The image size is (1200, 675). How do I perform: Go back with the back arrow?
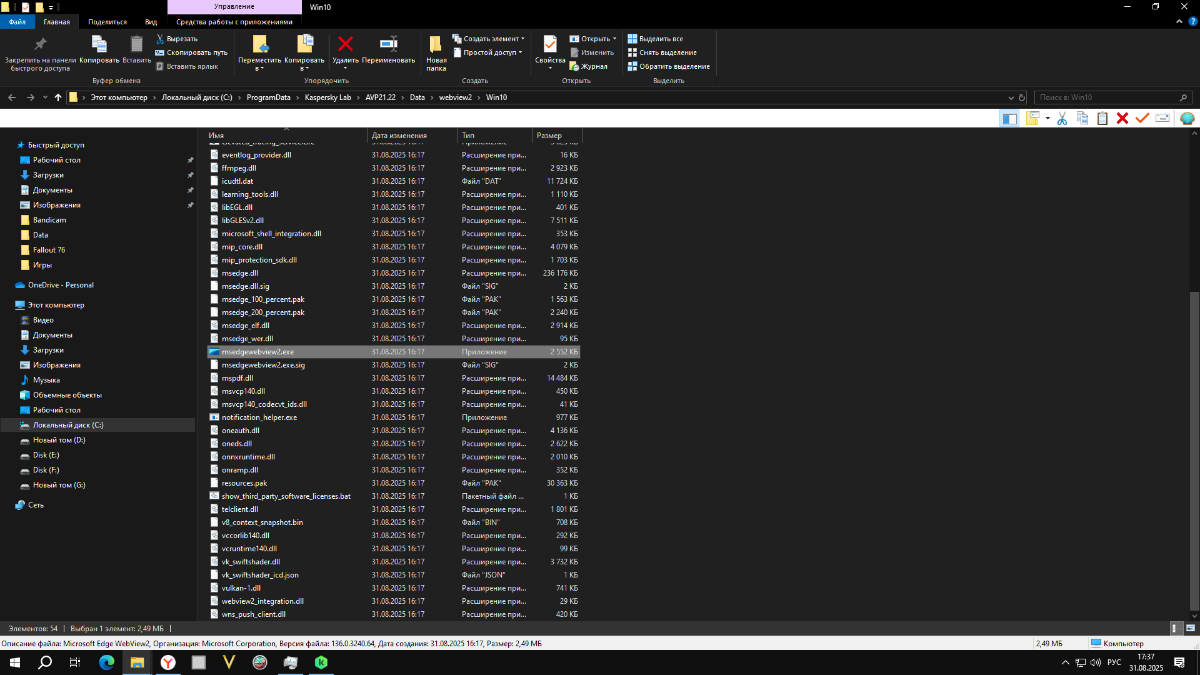click(12, 97)
